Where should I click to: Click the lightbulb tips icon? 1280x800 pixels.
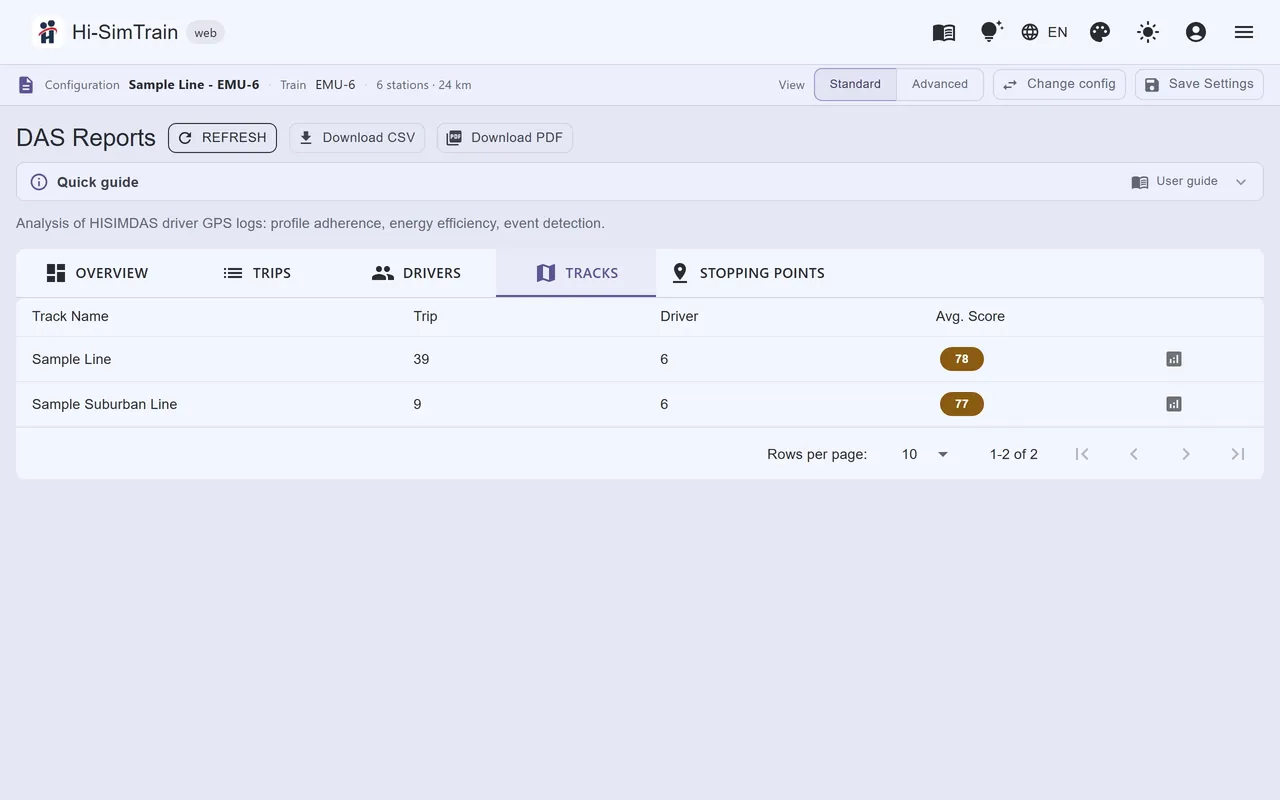tap(991, 32)
